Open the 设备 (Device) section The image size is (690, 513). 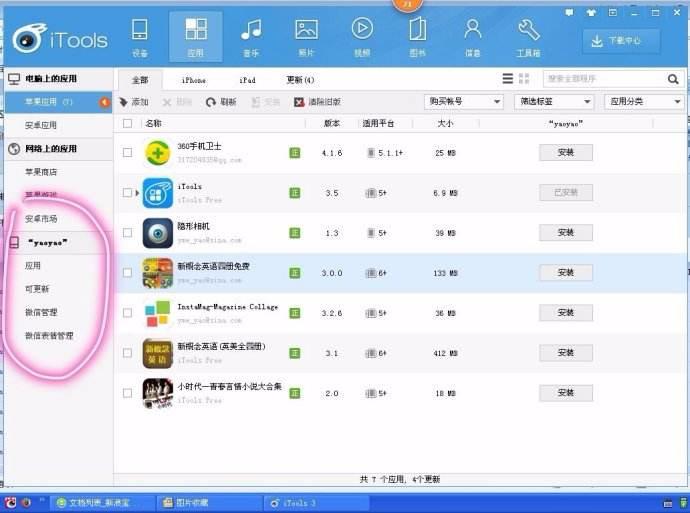tap(139, 38)
